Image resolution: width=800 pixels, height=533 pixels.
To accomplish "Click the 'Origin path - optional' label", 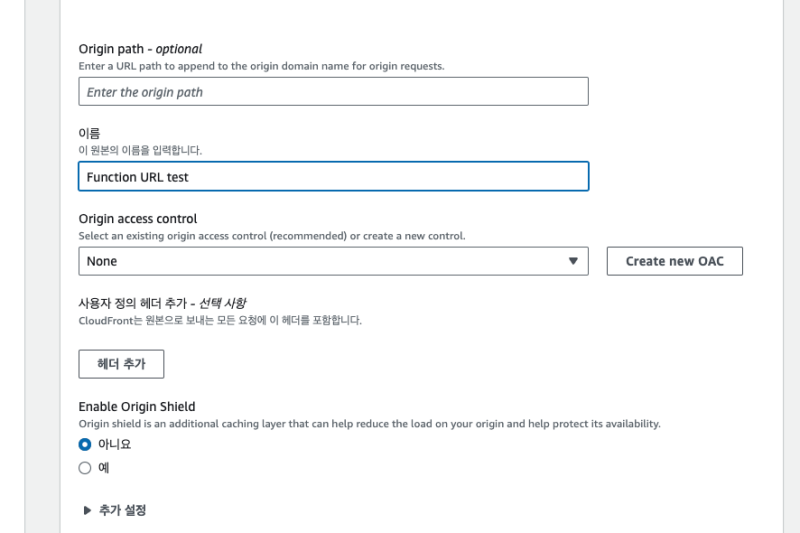I will point(140,48).
